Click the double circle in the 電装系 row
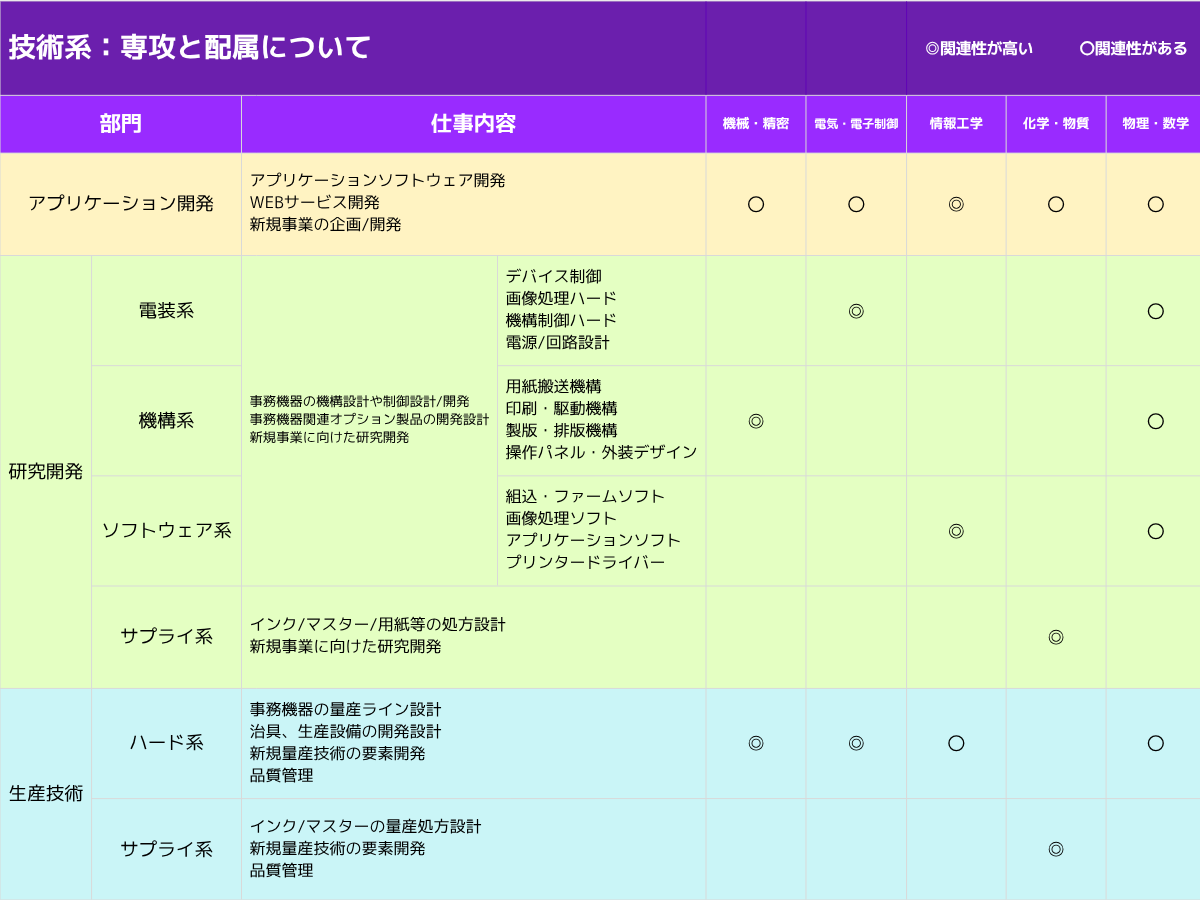Screen dimensions: 1200x900 pyautogui.click(x=856, y=311)
